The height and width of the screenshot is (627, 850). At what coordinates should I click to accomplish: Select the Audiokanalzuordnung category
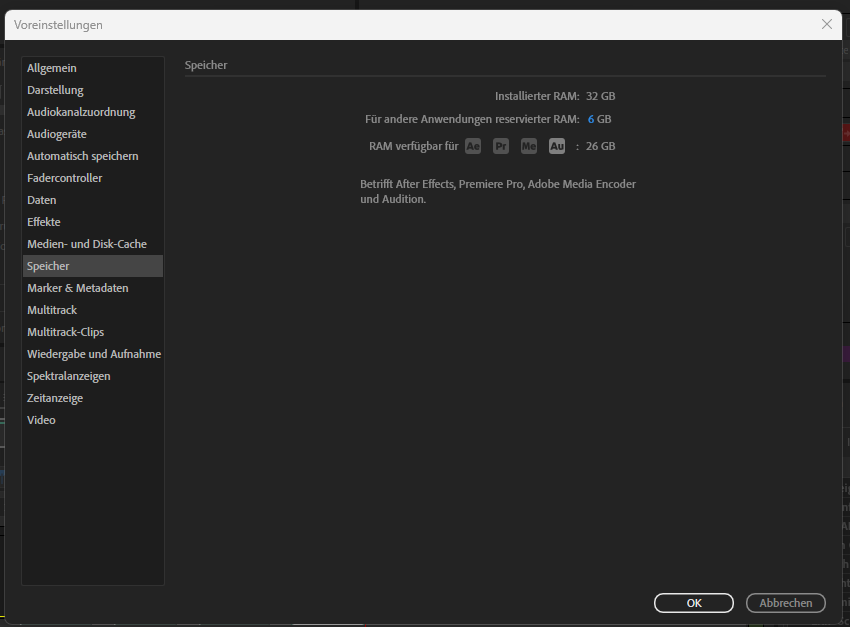point(84,111)
